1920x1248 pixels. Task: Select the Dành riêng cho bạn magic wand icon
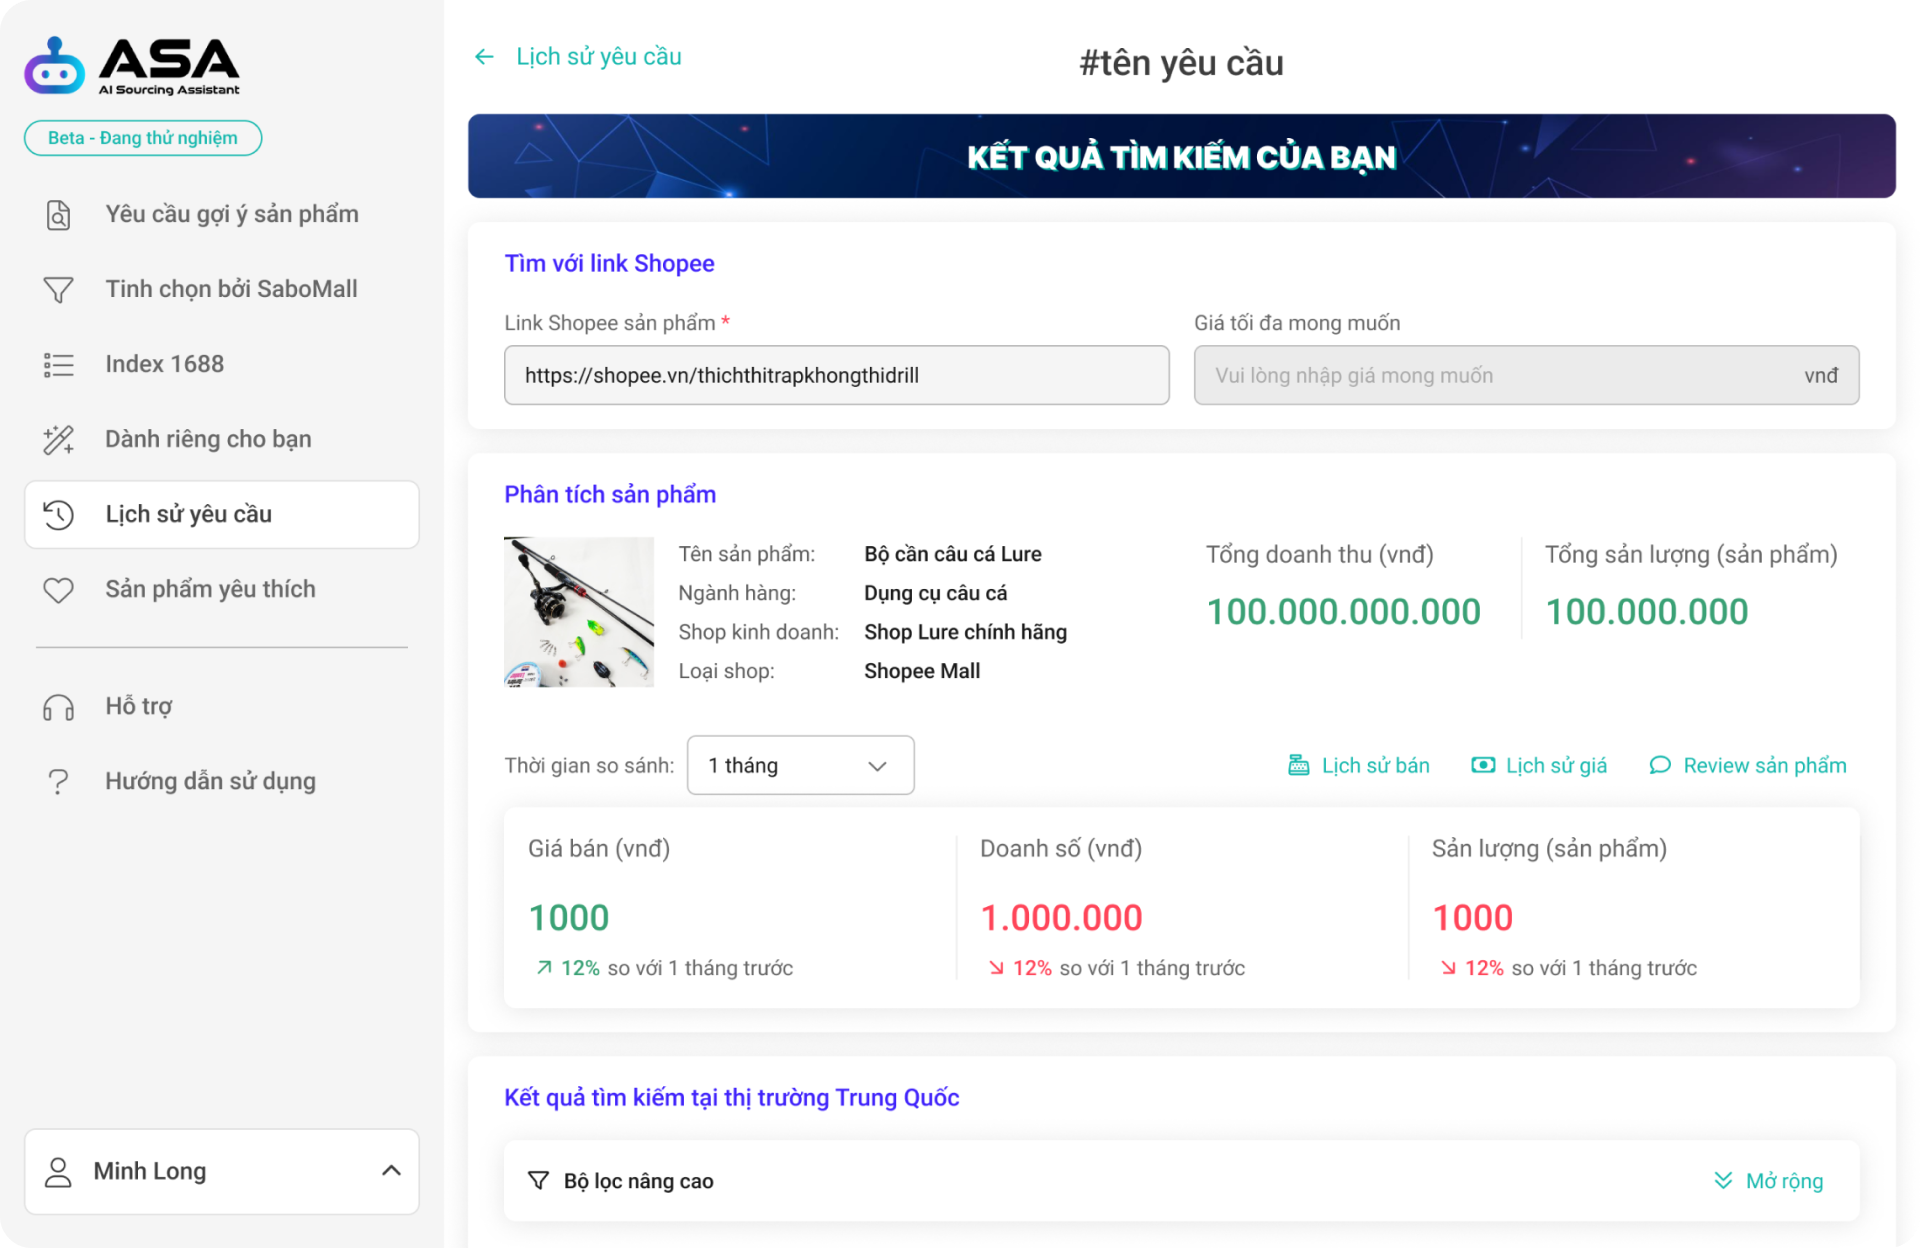[59, 439]
